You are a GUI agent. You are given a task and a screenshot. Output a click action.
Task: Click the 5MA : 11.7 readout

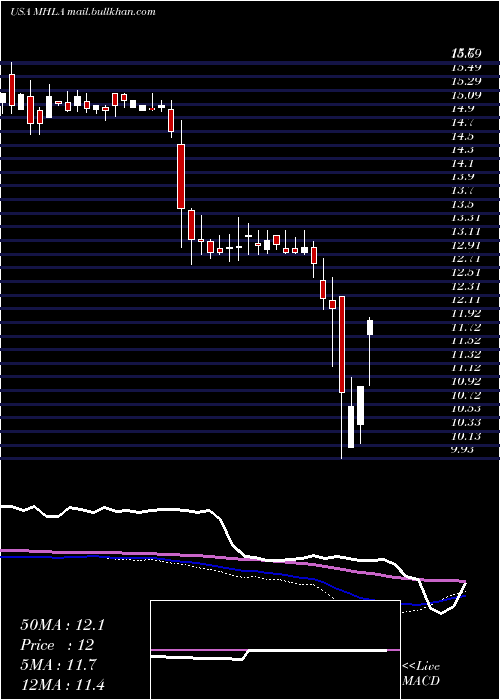click(x=58, y=665)
